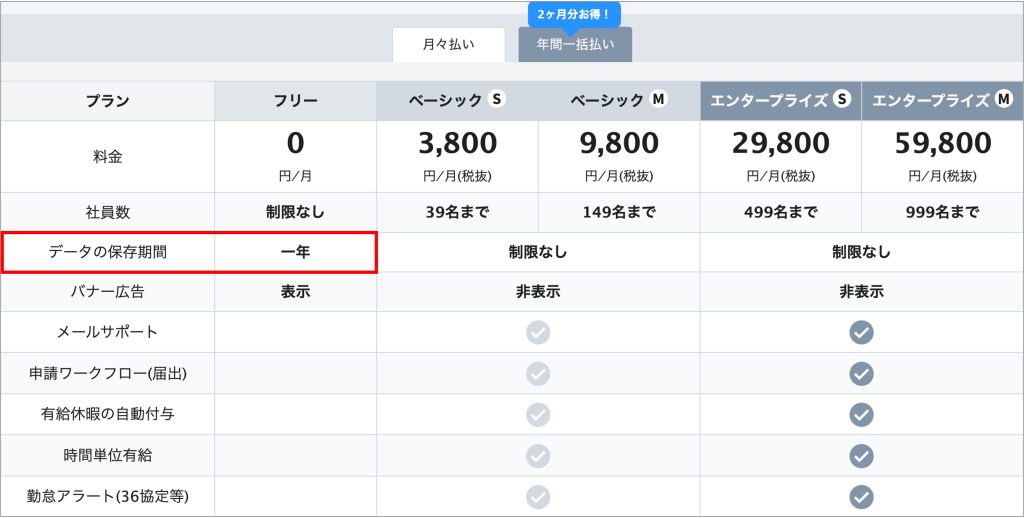Click the M badge beside エンタープライズ
This screenshot has width=1024, height=518.
pyautogui.click(x=1003, y=100)
